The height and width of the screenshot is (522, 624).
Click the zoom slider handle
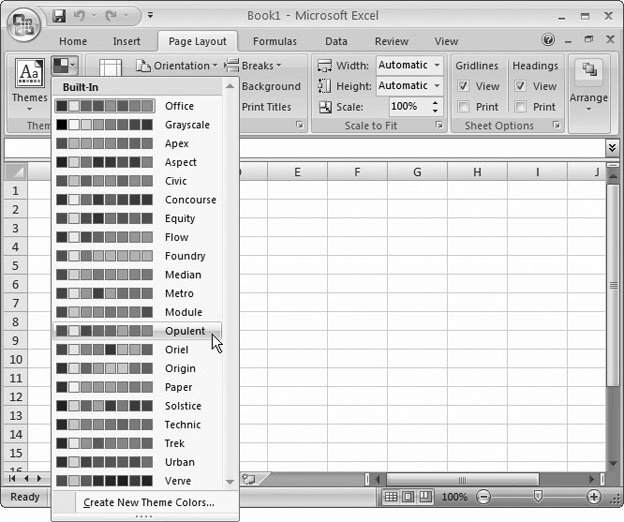[x=538, y=497]
